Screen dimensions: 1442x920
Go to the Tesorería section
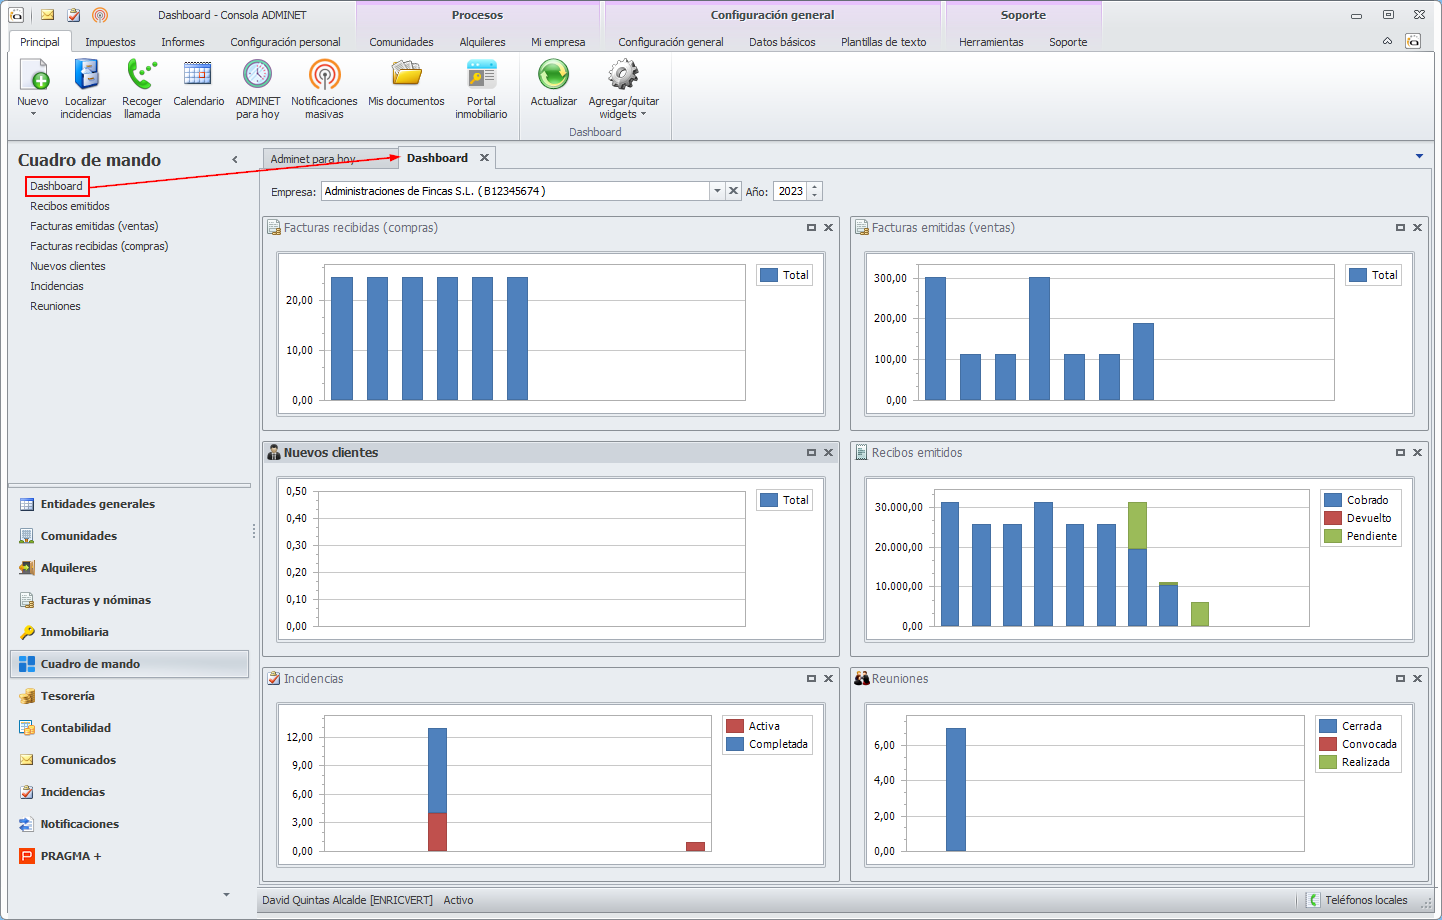pyautogui.click(x=67, y=696)
